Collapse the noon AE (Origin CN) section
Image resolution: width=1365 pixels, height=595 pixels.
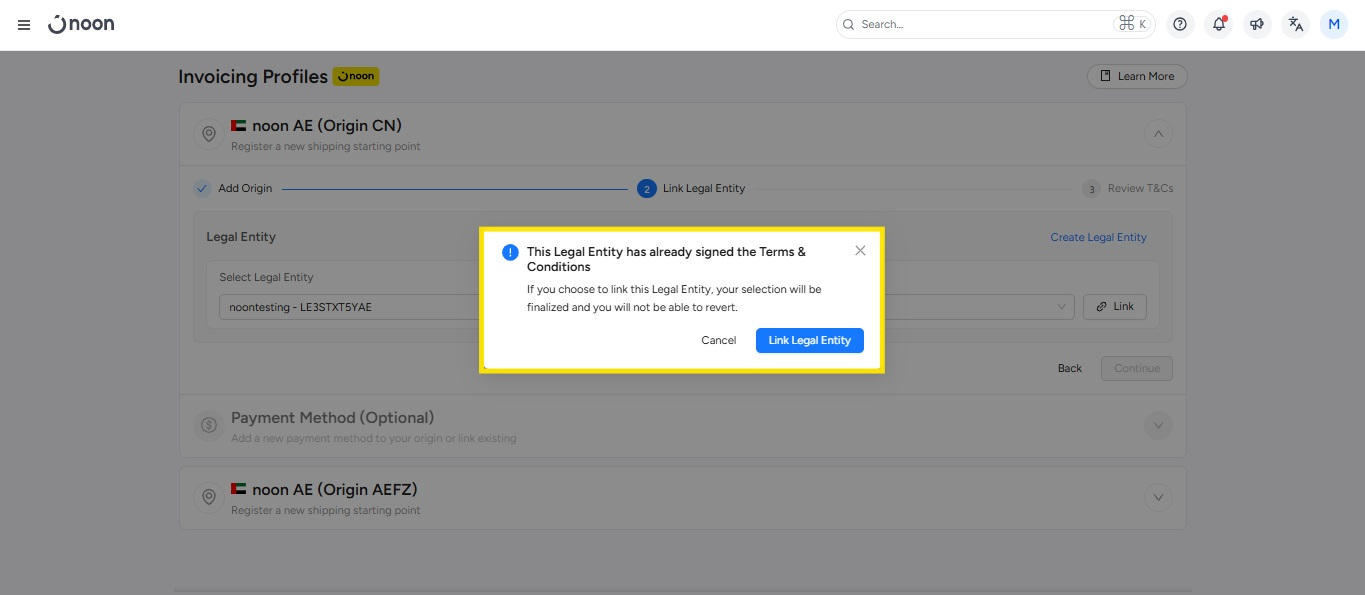coord(1158,133)
